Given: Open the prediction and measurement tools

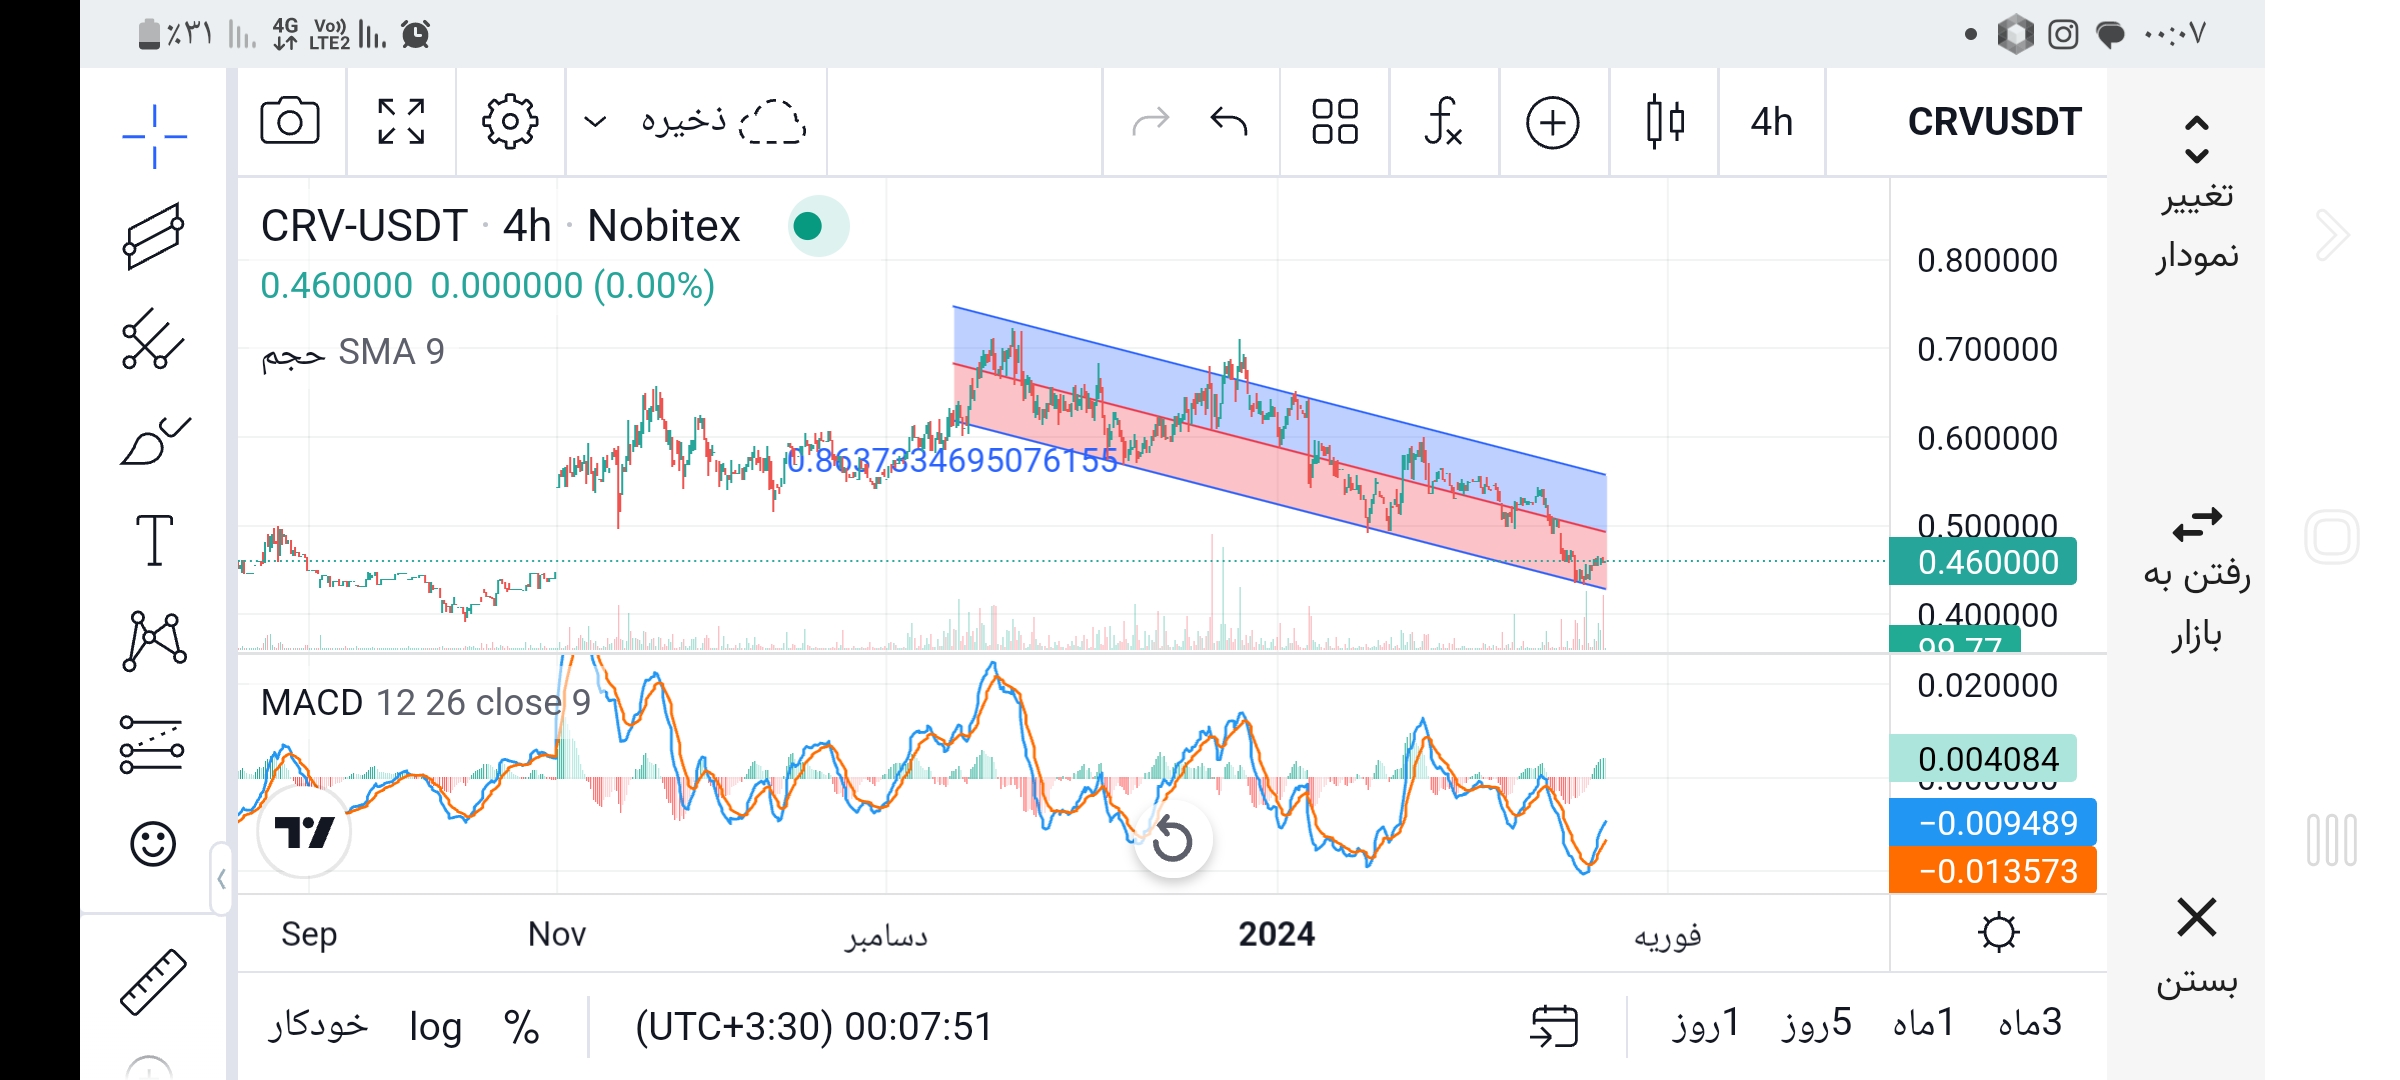Looking at the screenshot, I should click(152, 745).
